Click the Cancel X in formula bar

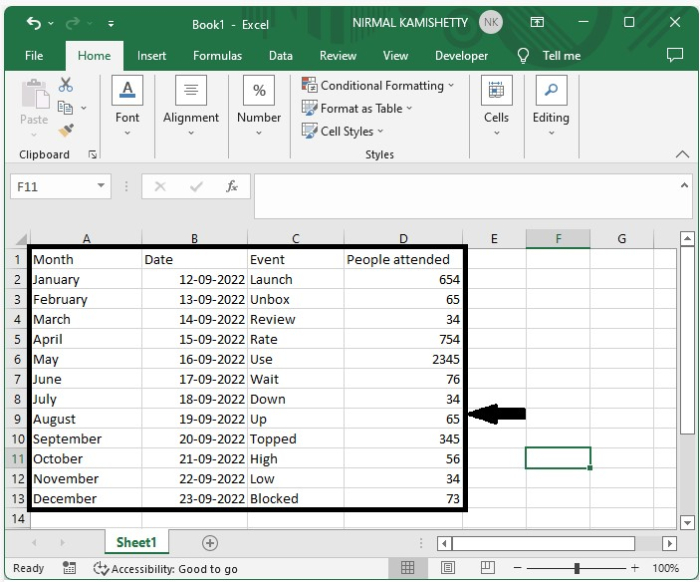[x=160, y=187]
